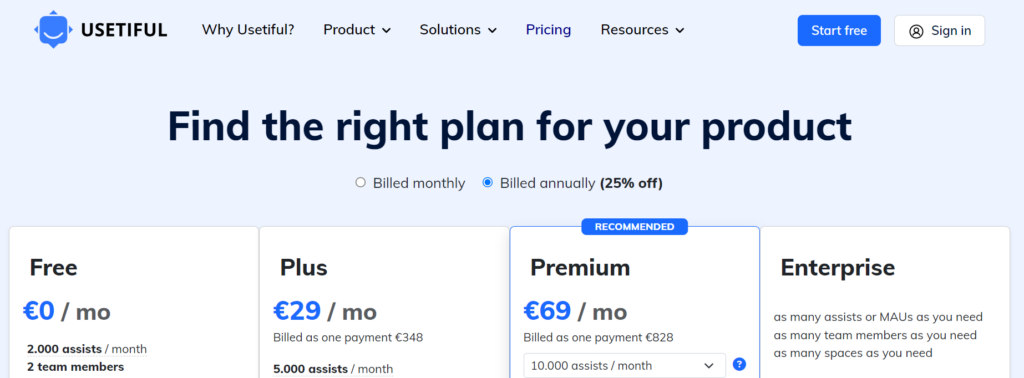The image size is (1024, 378).
Task: Click the Start free button
Action: (839, 31)
